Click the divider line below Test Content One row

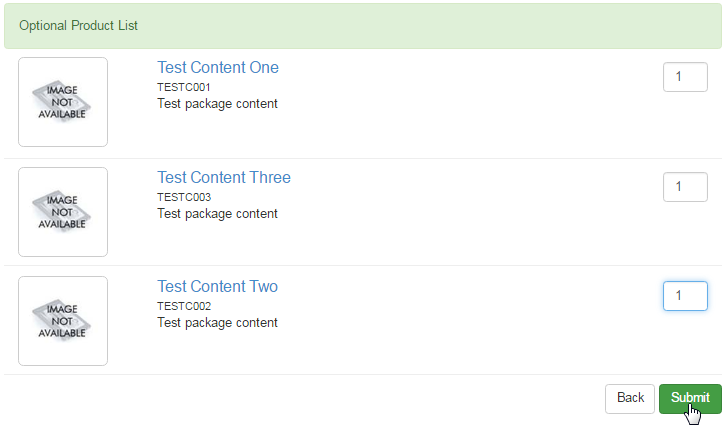363,158
